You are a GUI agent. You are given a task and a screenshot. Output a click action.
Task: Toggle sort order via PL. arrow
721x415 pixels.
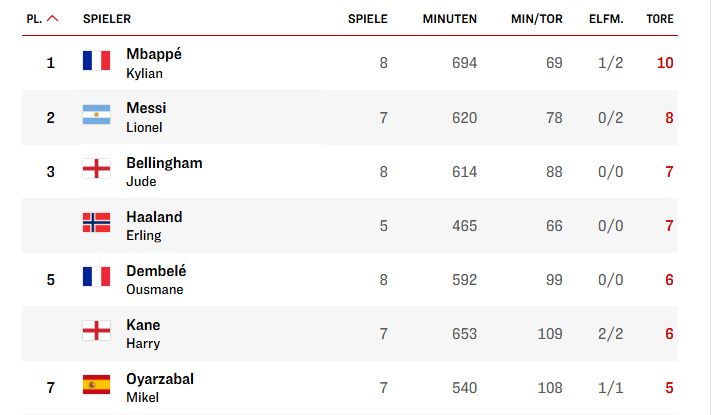coord(53,19)
